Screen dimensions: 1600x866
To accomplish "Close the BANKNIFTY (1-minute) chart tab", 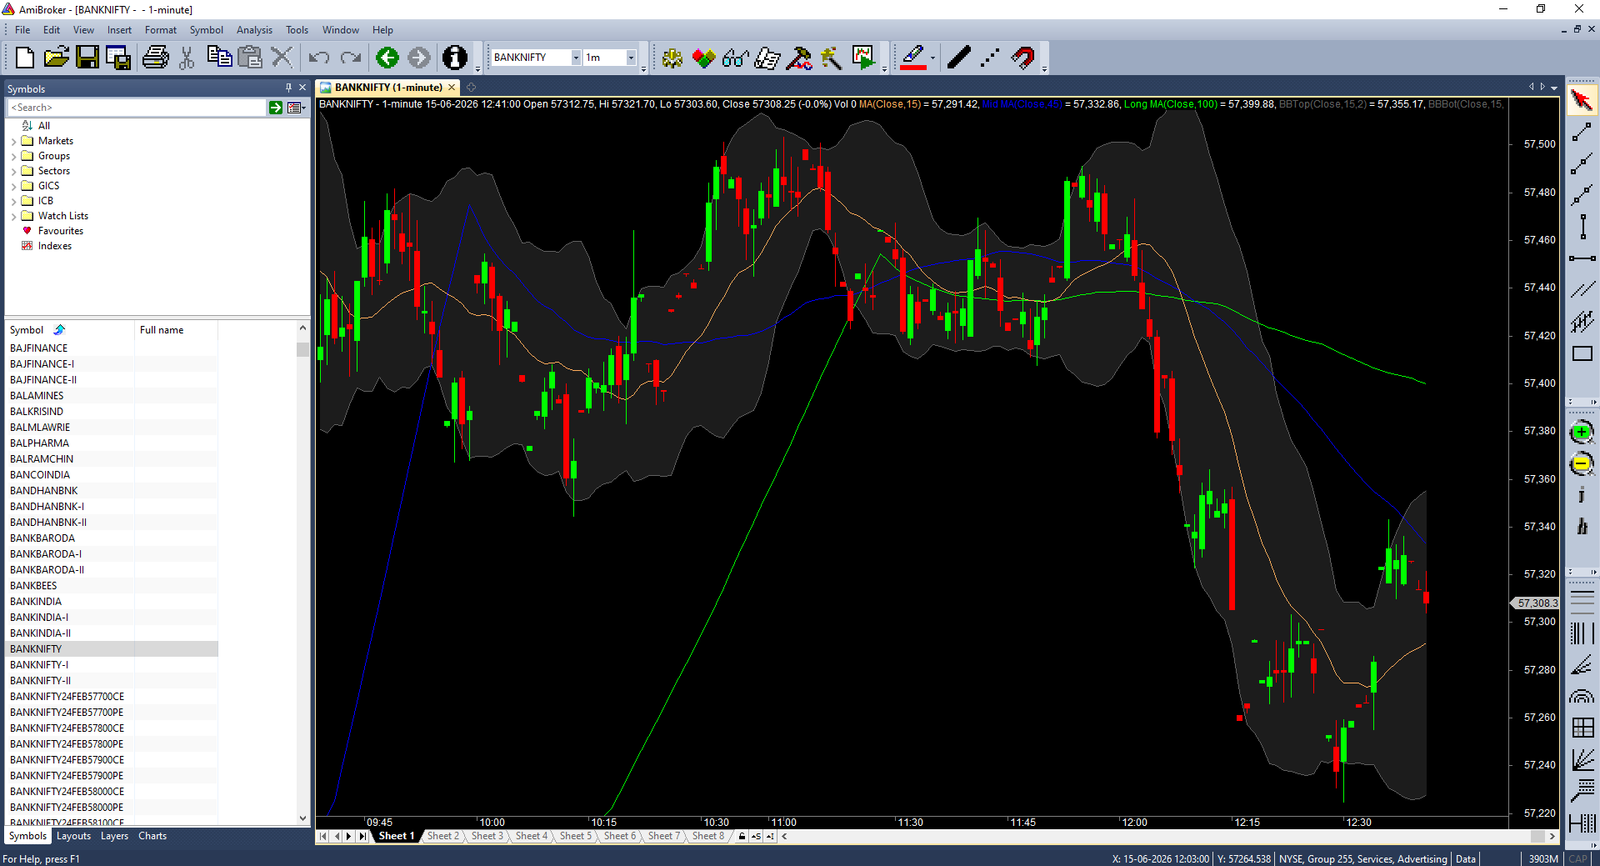I will click(x=451, y=87).
